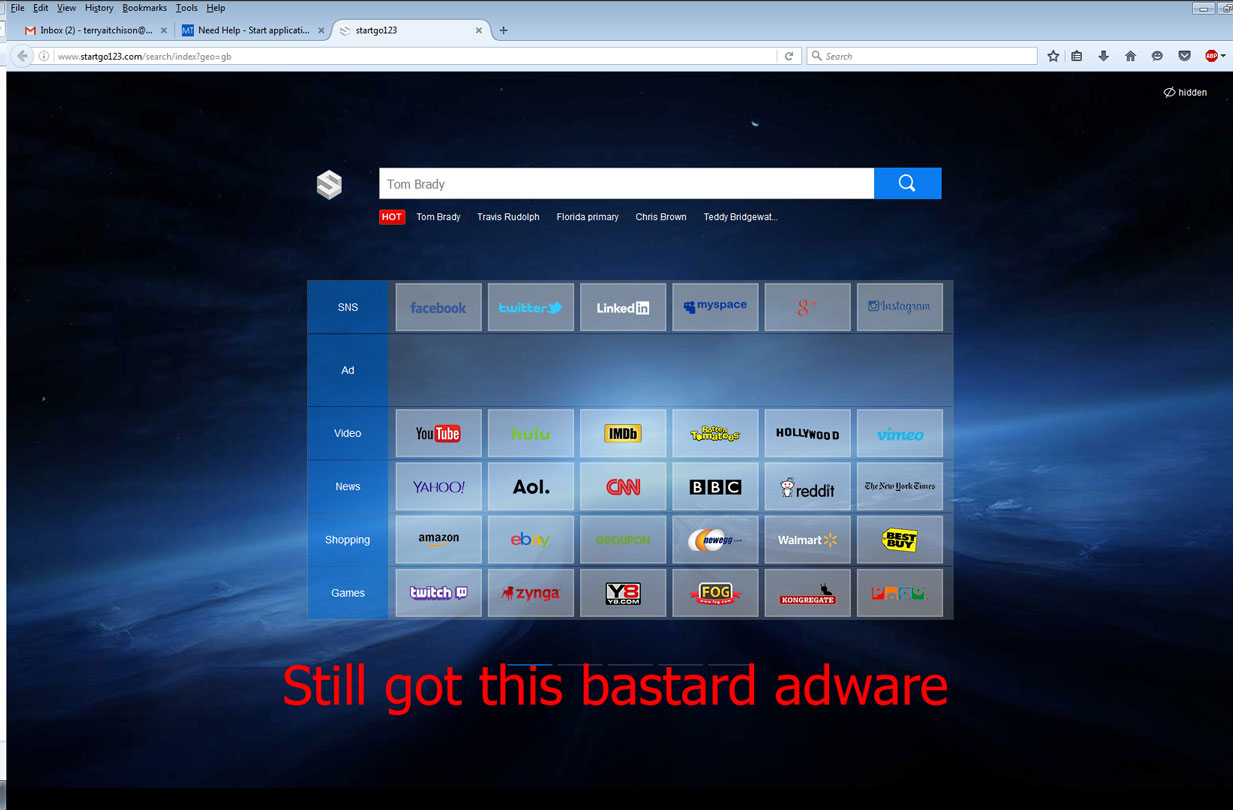Open the Amazon tile

tap(438, 539)
